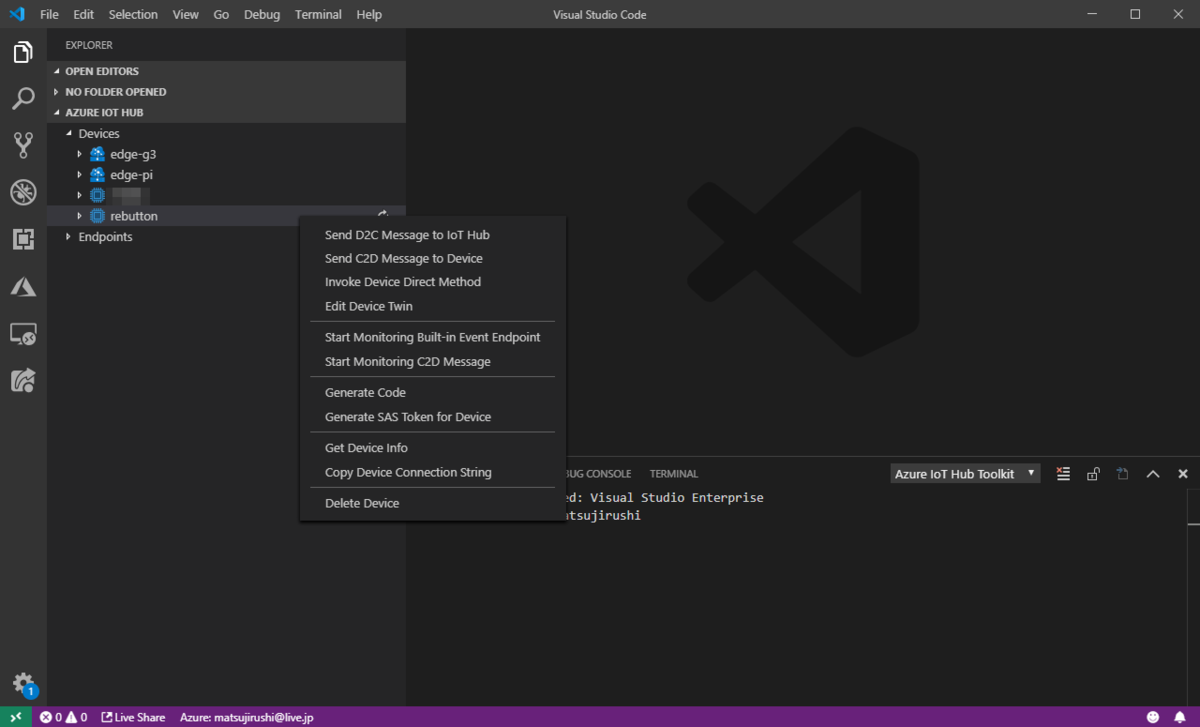Open the View menu

185,14
